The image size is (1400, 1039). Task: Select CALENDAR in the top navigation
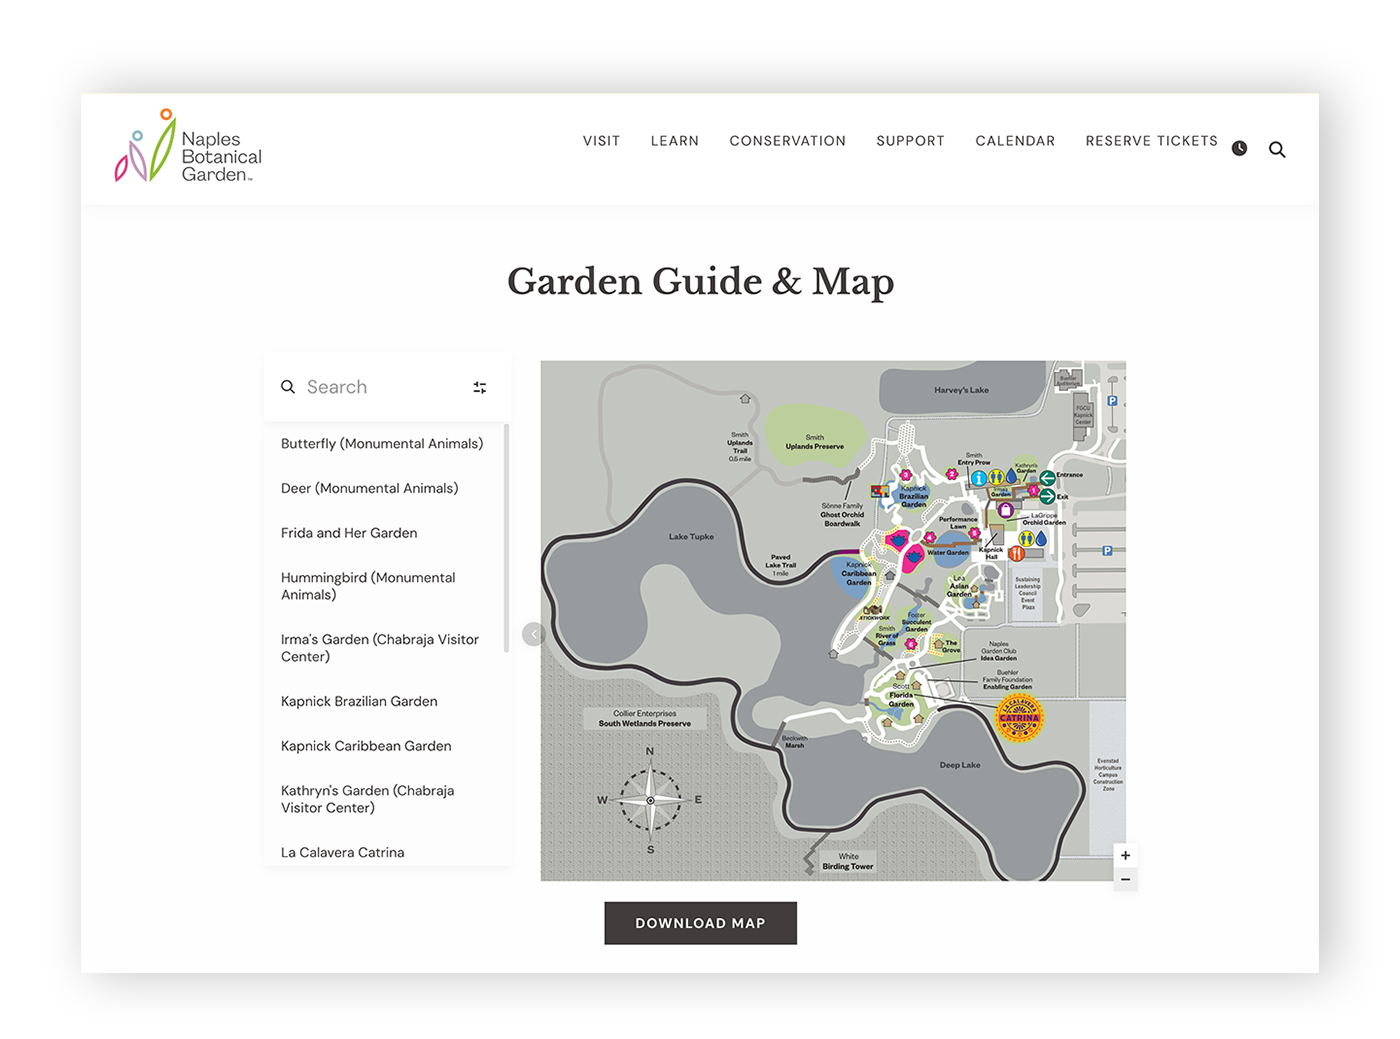(x=1015, y=141)
